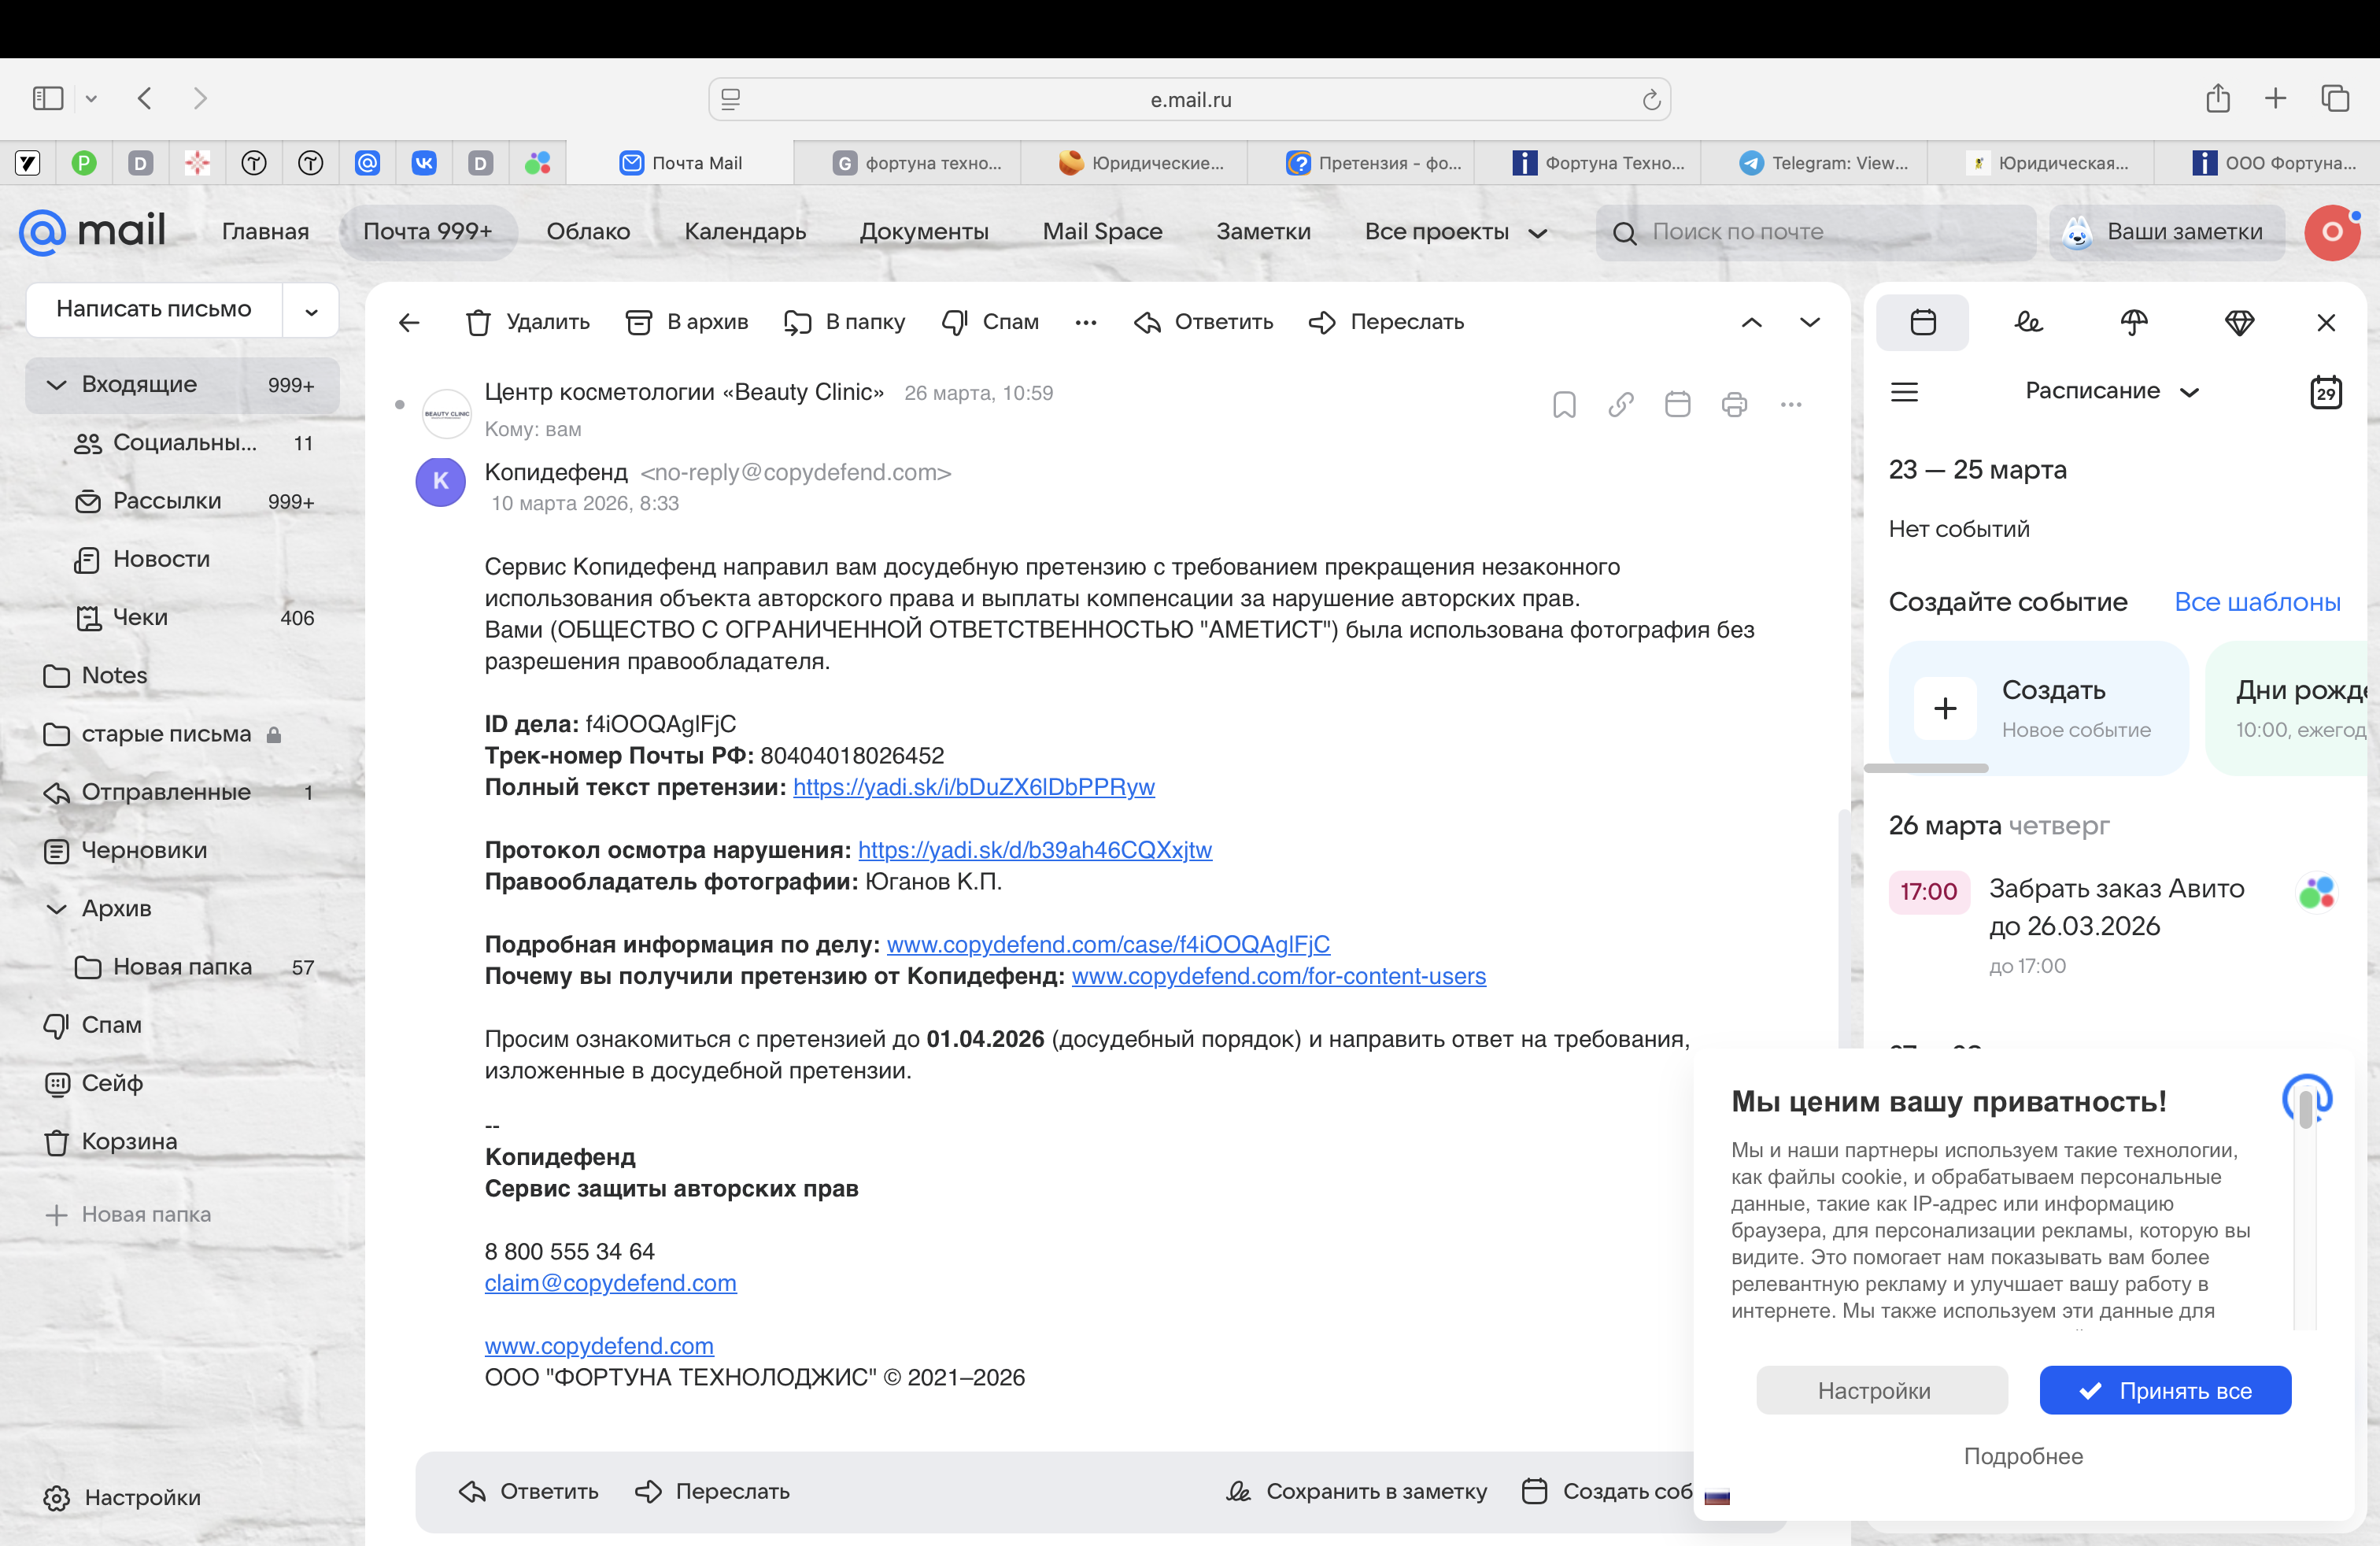Open the yadi.sk Полный текст претензии link
2380x1546 pixels.
click(974, 787)
